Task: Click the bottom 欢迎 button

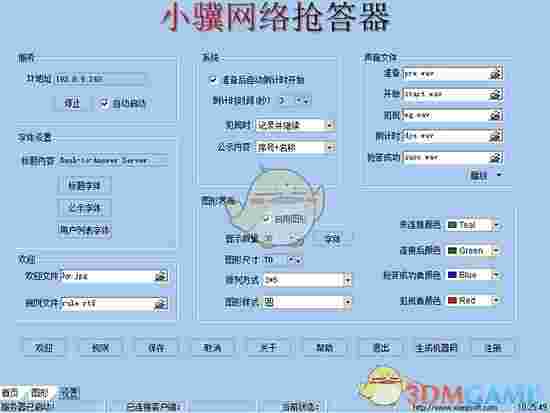Action: [x=44, y=348]
